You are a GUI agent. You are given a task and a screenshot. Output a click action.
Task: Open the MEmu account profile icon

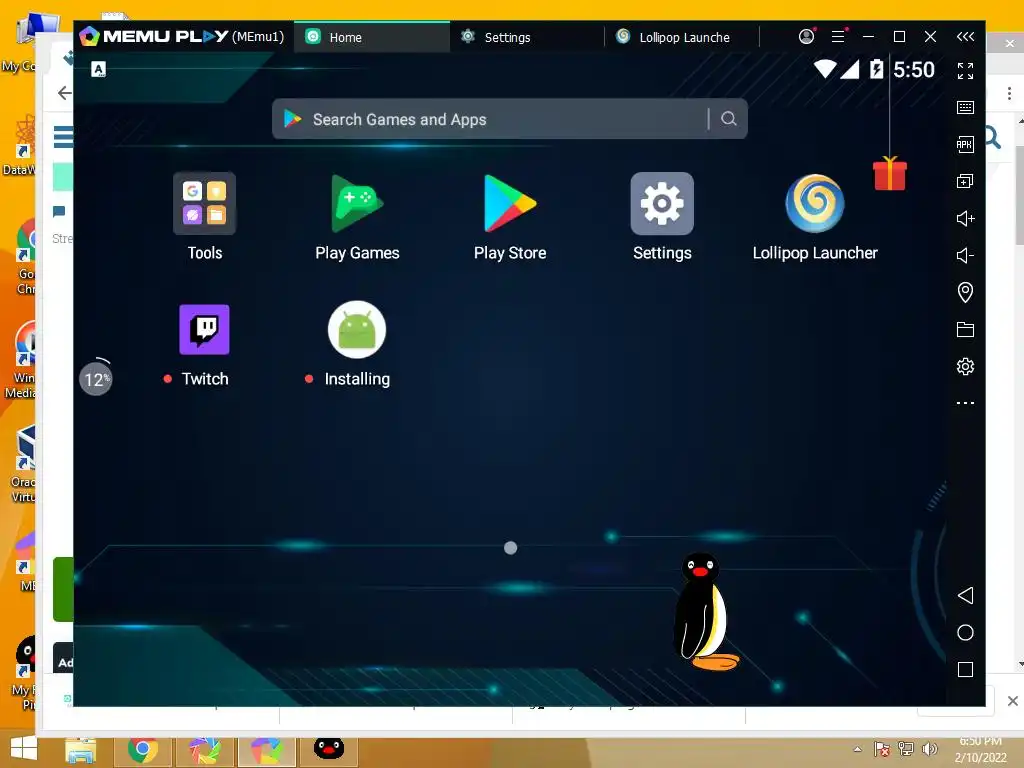point(807,37)
